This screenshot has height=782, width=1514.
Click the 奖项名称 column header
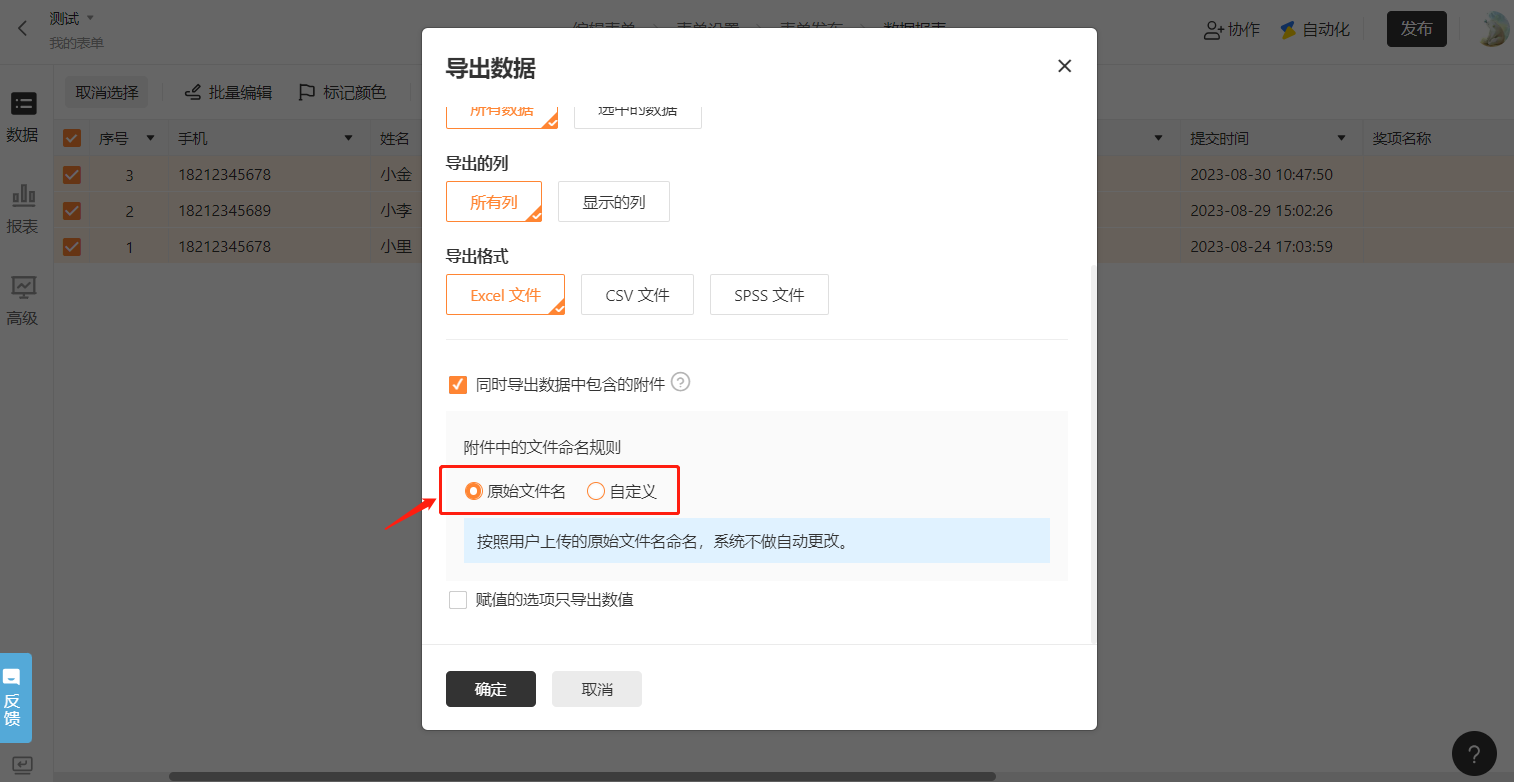coord(1401,138)
